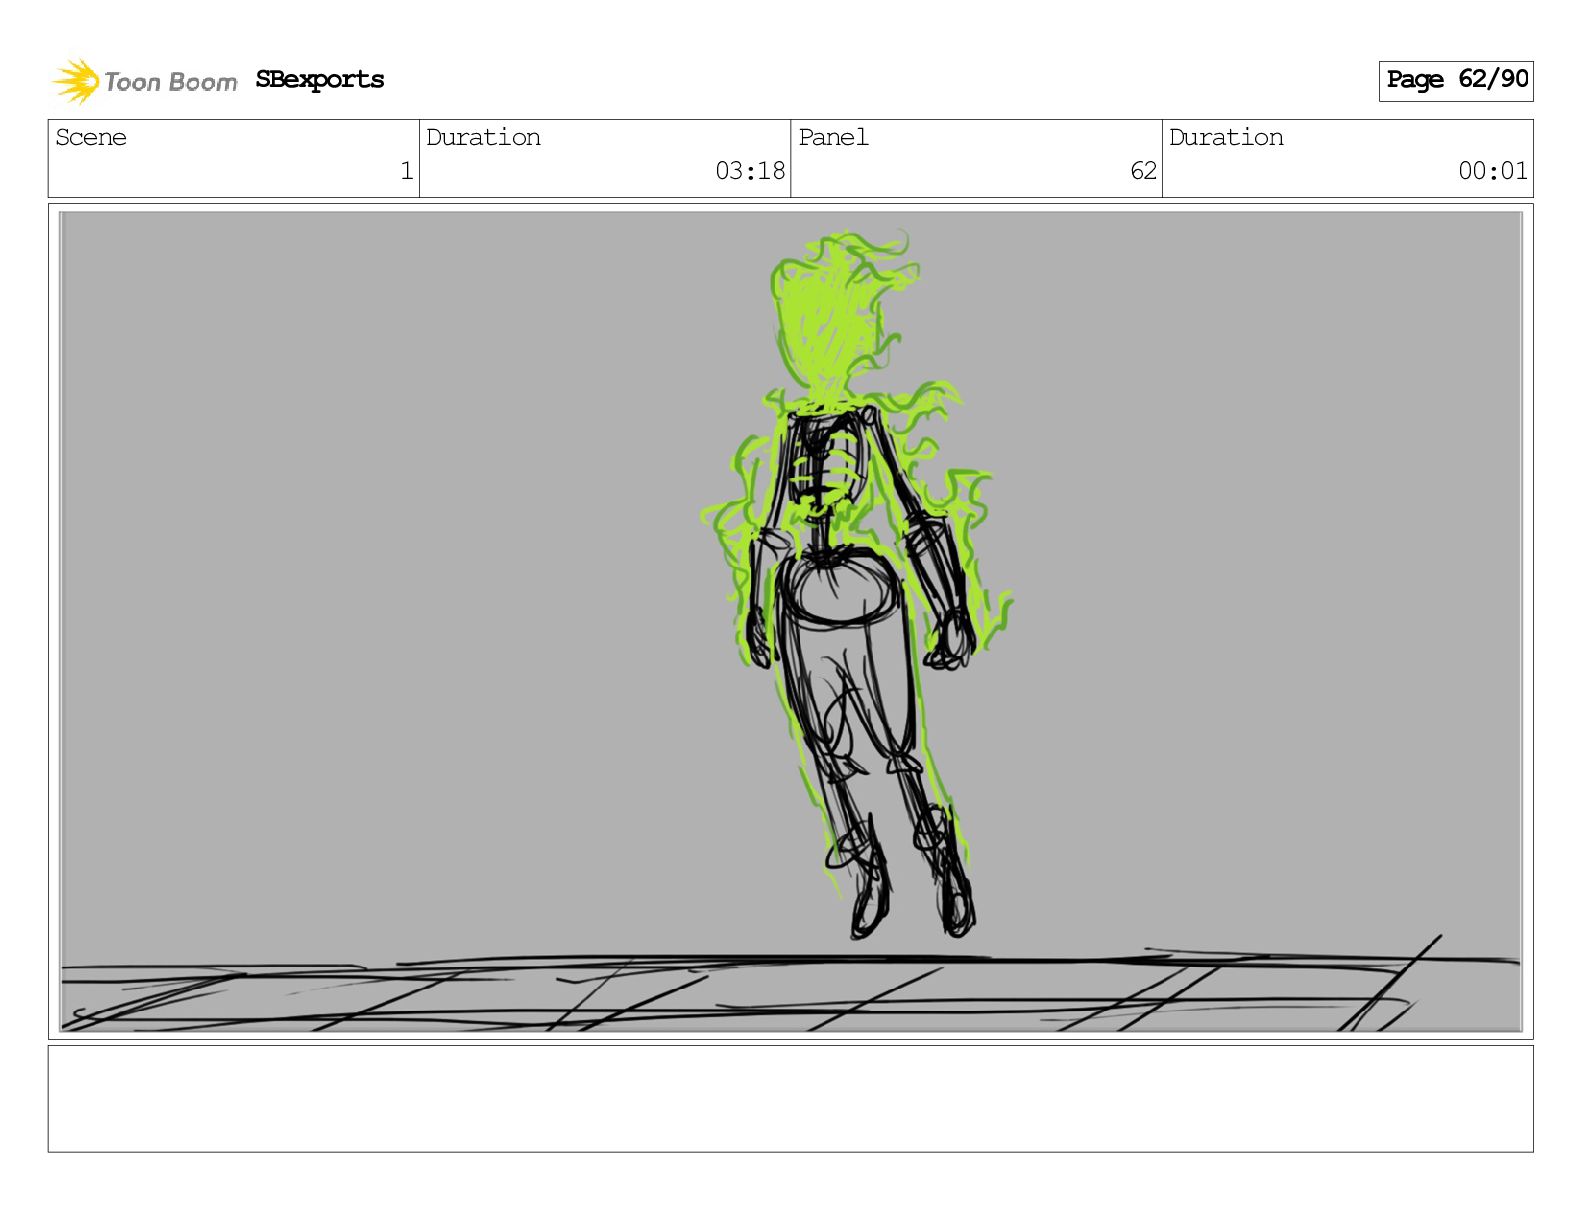Click the Panel header label

coord(833,138)
